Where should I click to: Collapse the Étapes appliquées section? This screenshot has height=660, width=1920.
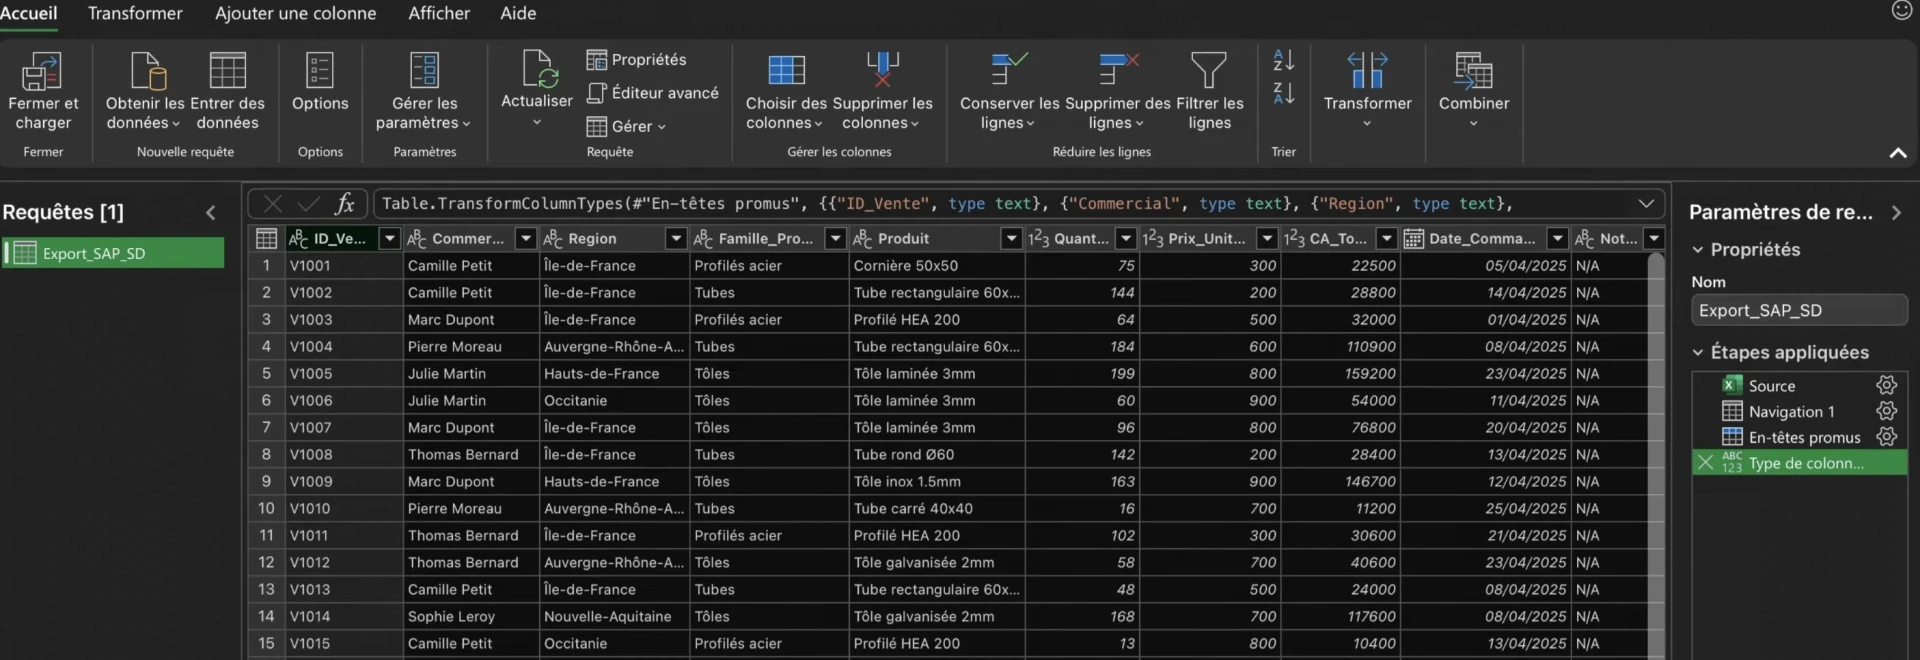pyautogui.click(x=1697, y=352)
